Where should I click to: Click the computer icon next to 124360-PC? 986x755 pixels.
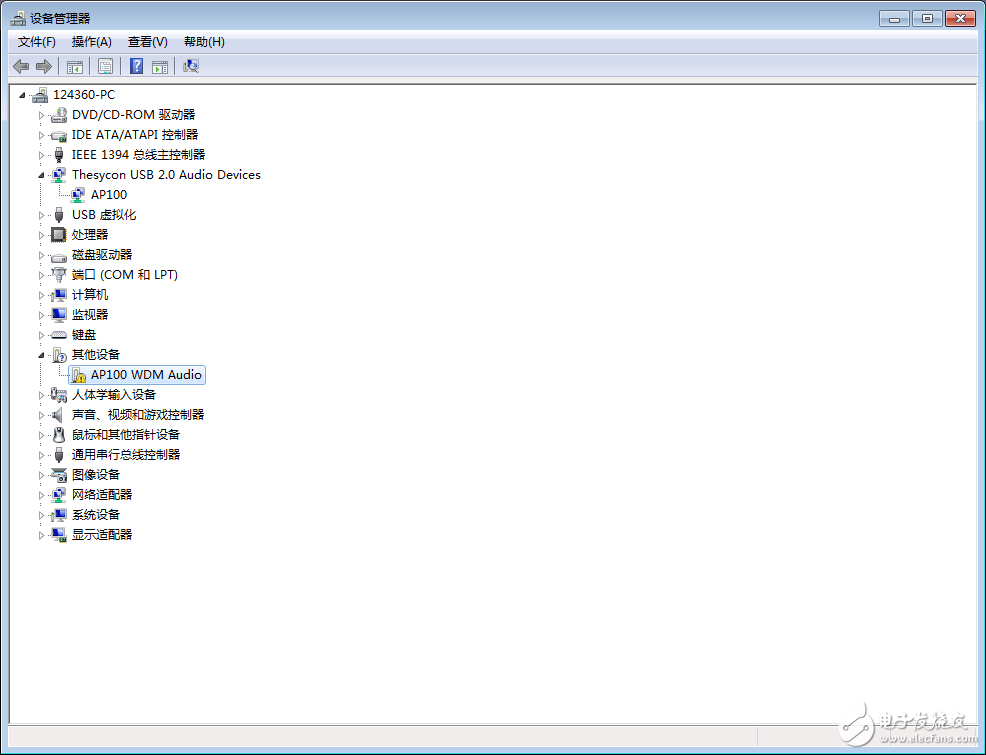[38, 94]
